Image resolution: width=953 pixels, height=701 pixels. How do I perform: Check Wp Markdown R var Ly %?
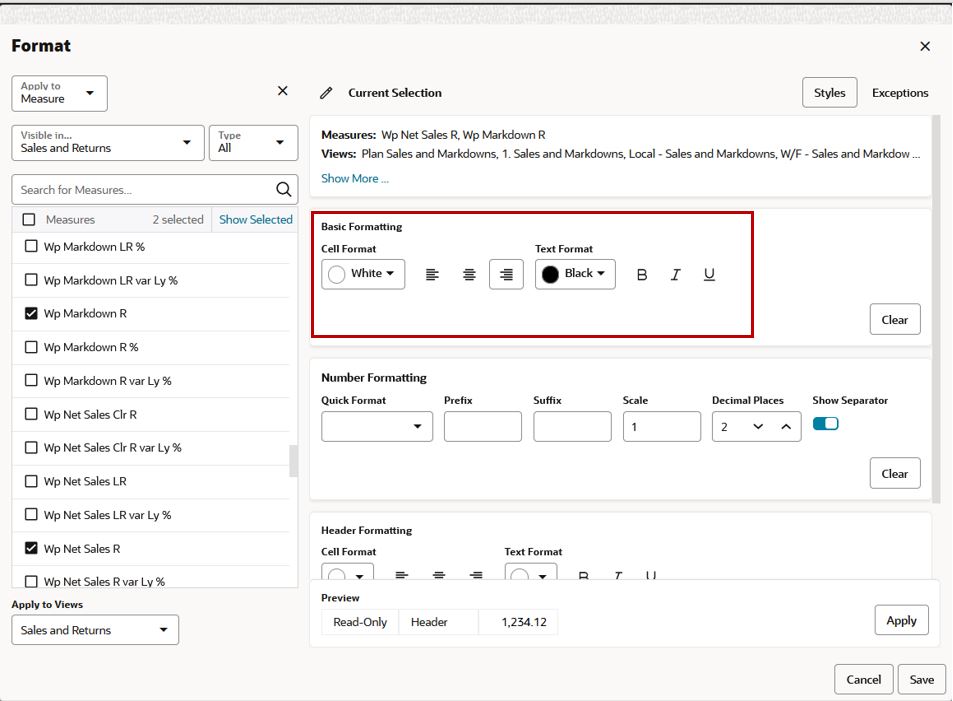[30, 380]
